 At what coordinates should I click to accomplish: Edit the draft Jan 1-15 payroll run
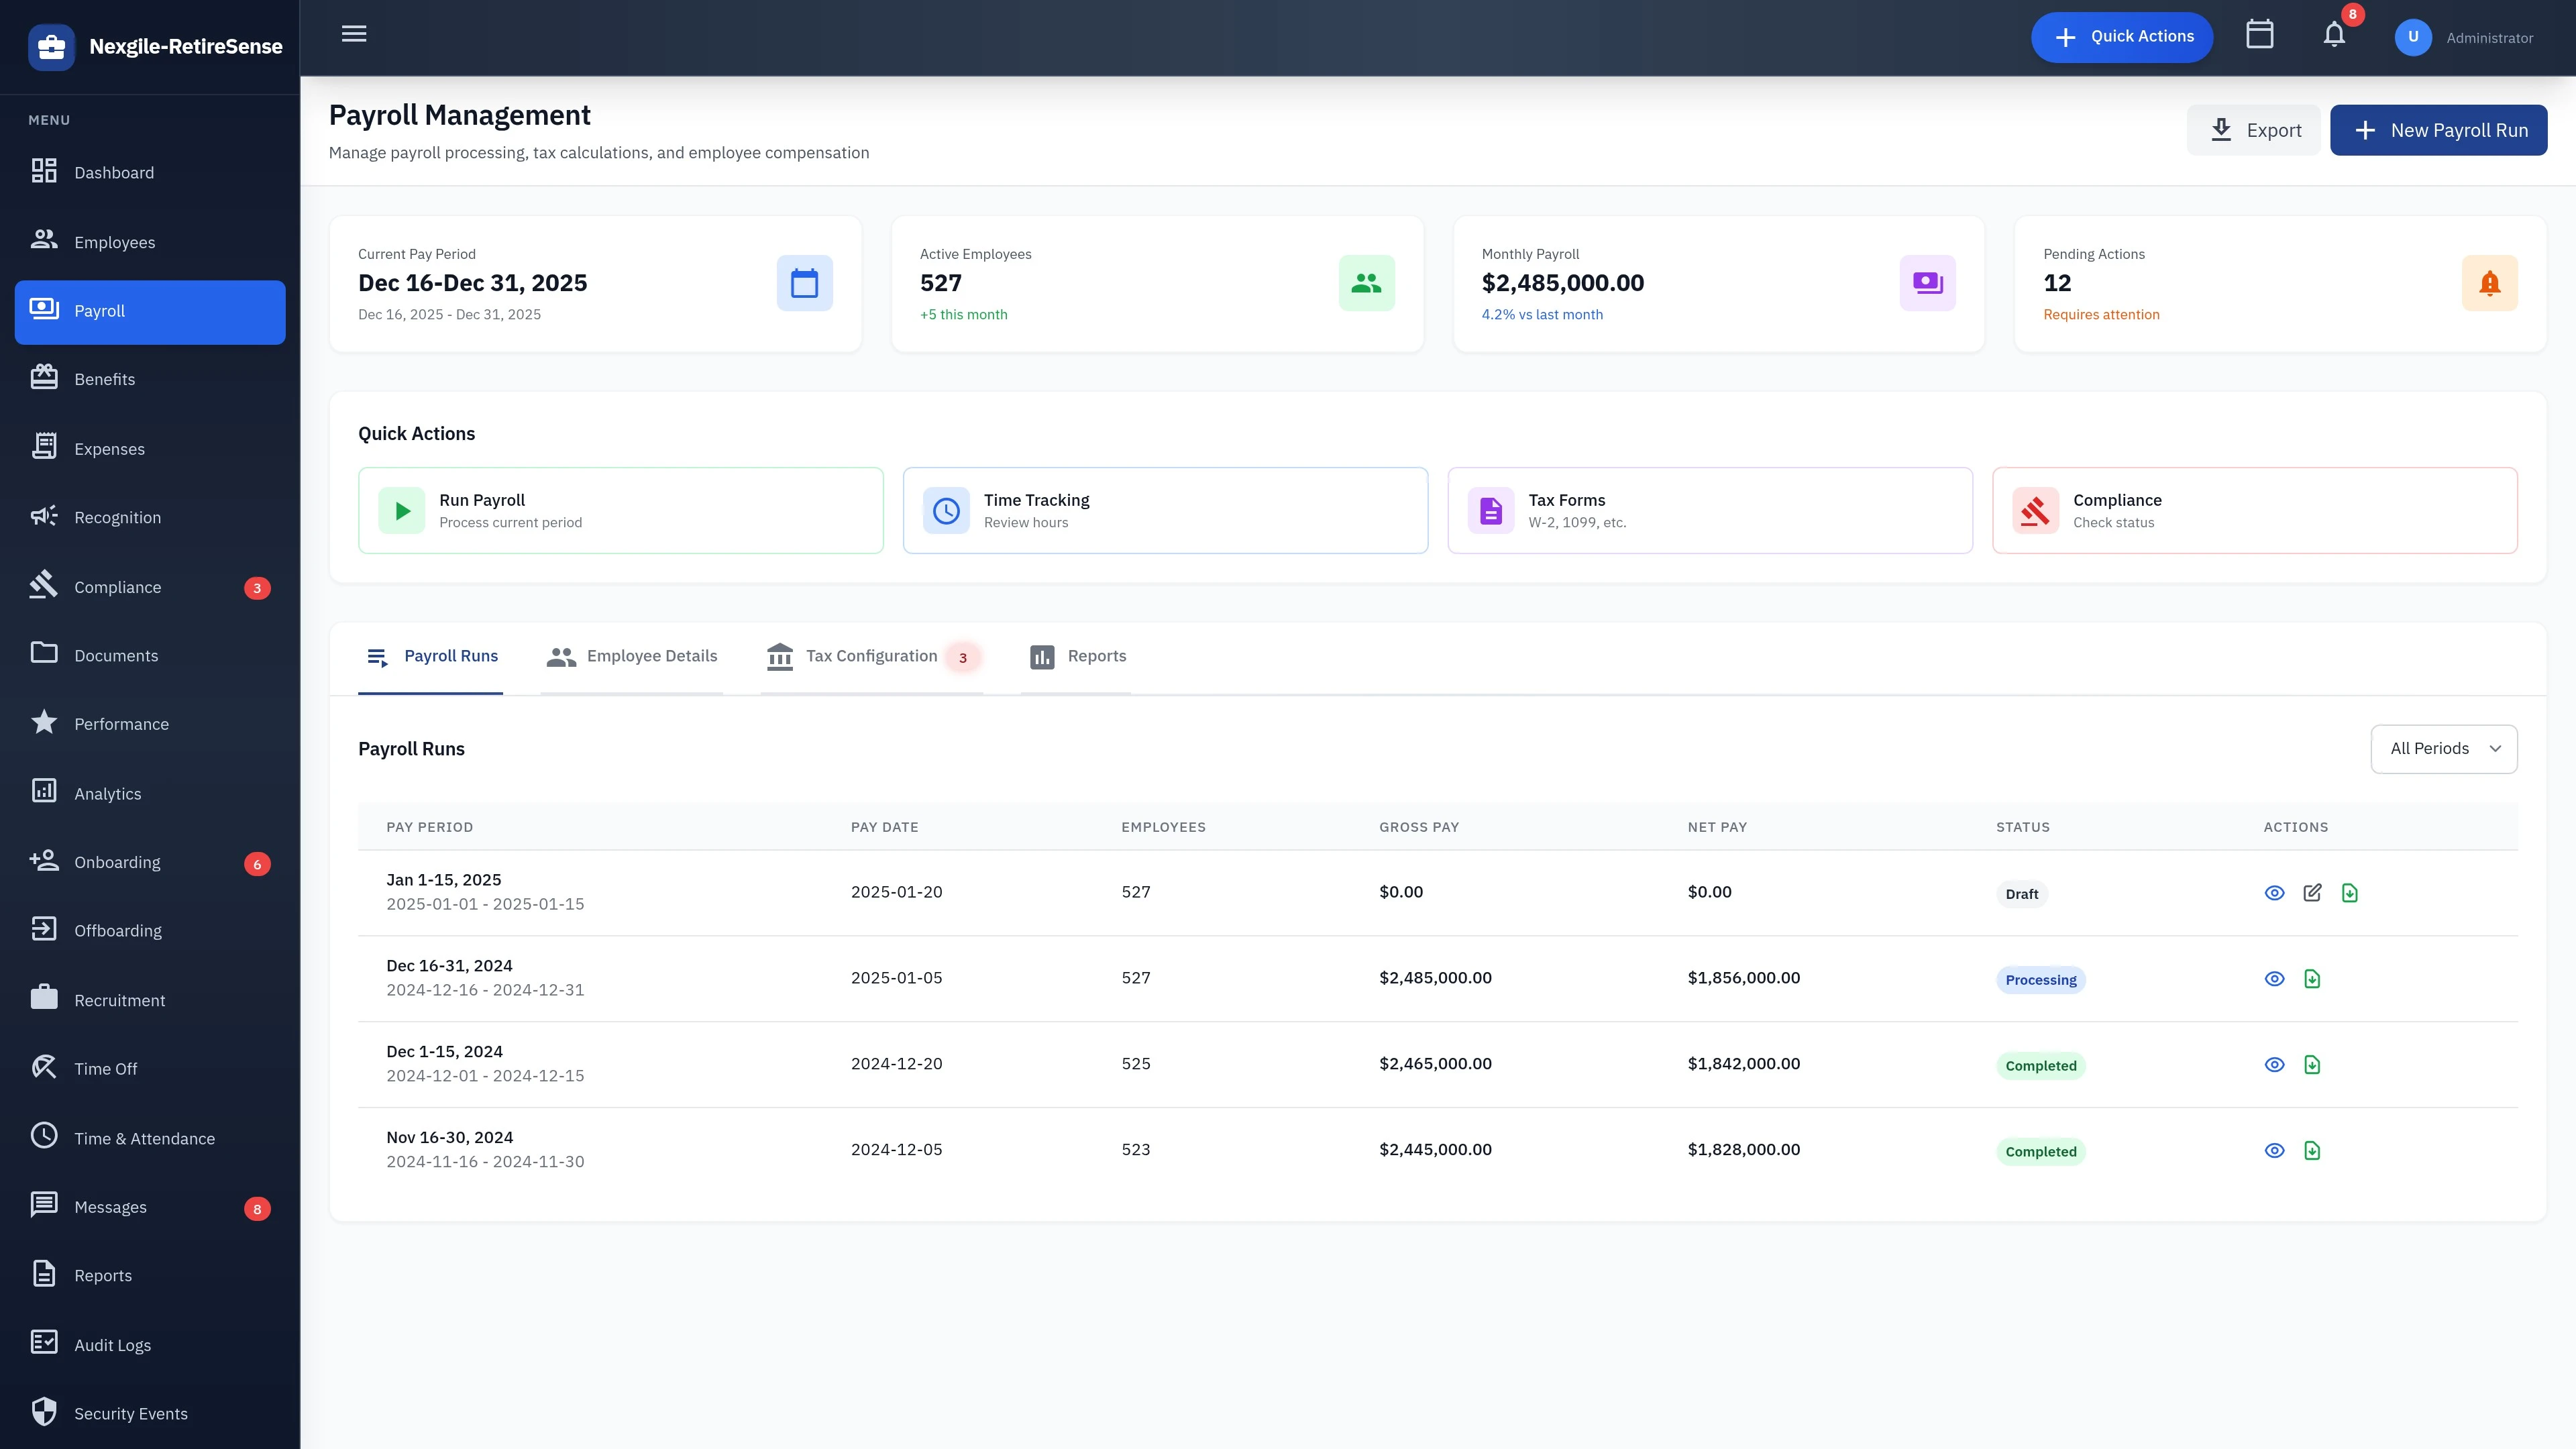click(x=2313, y=892)
